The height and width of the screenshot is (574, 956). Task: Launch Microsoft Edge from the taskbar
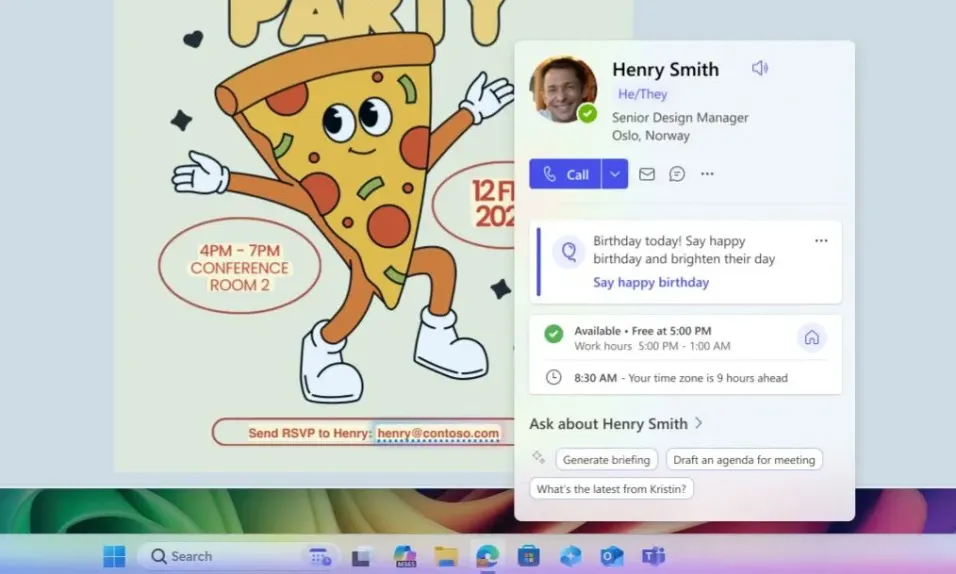click(x=487, y=556)
